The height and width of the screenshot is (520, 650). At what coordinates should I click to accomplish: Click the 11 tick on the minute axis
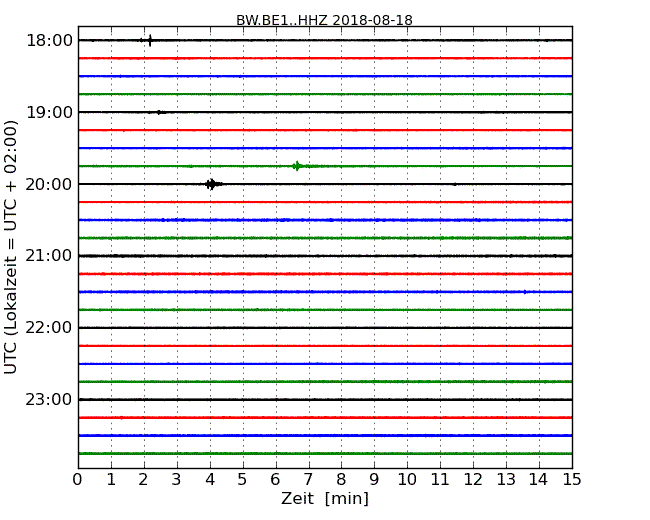tap(440, 480)
